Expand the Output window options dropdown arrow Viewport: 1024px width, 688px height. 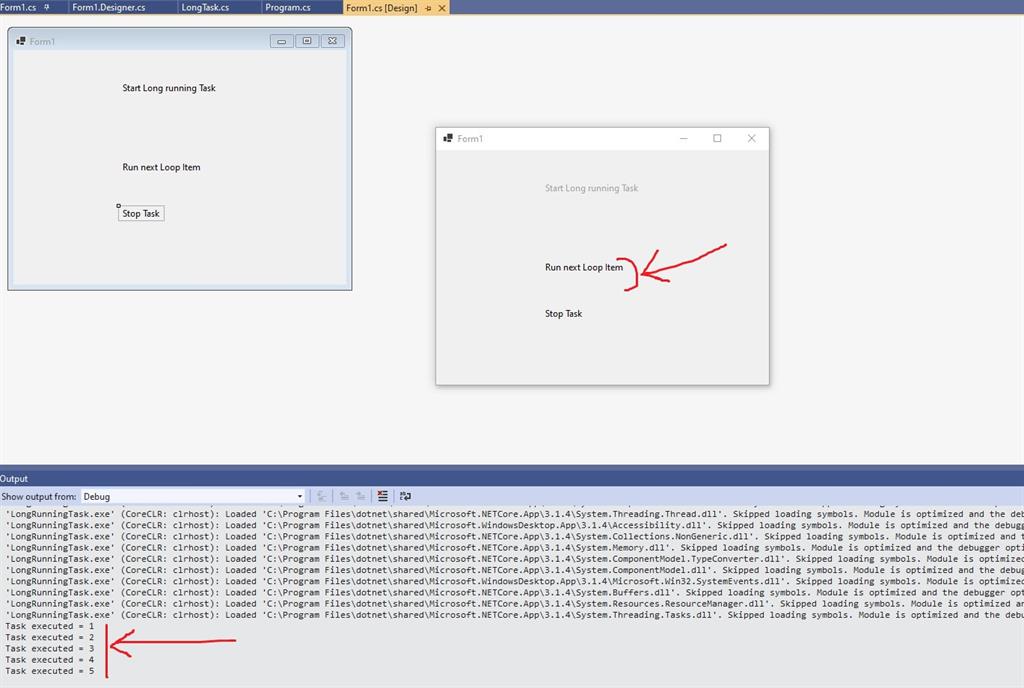pos(299,496)
